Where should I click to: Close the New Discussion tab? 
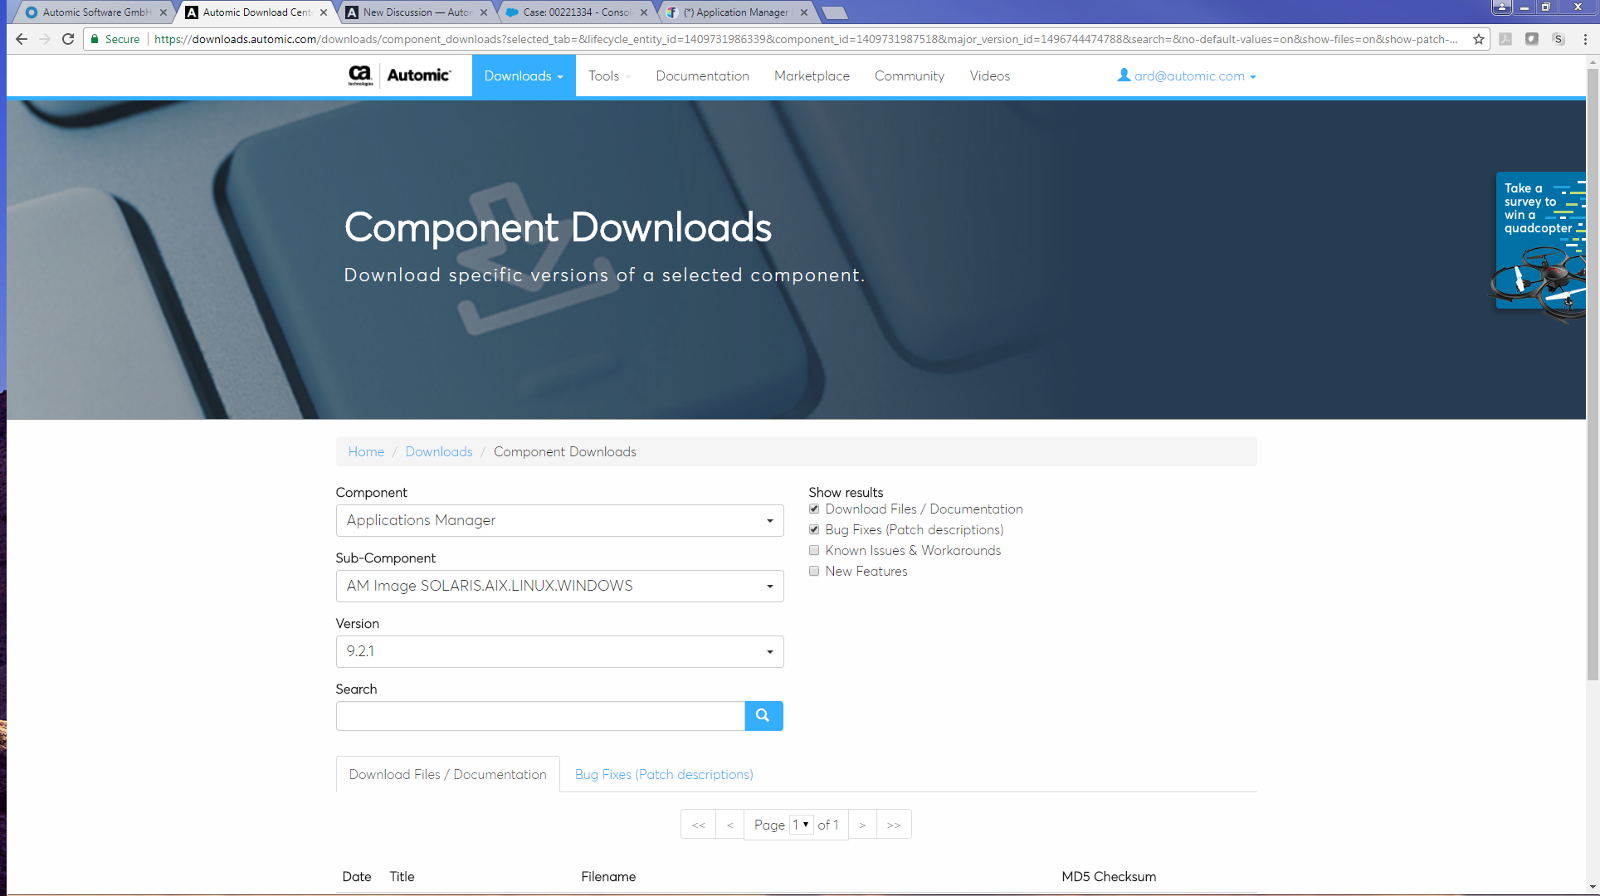484,12
